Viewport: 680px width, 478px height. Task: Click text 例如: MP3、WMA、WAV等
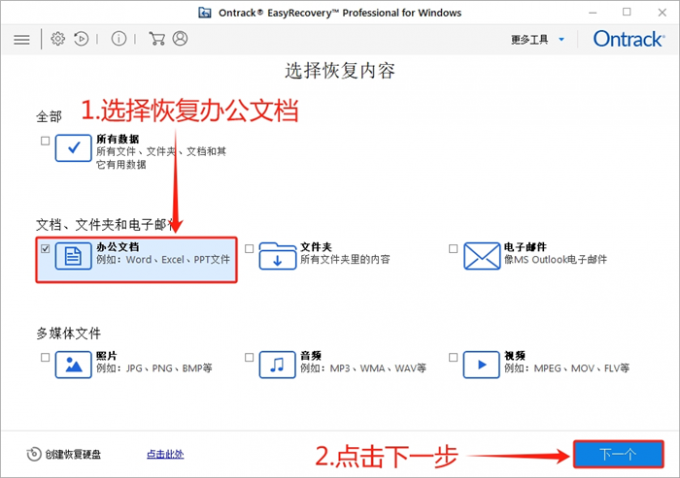363,368
